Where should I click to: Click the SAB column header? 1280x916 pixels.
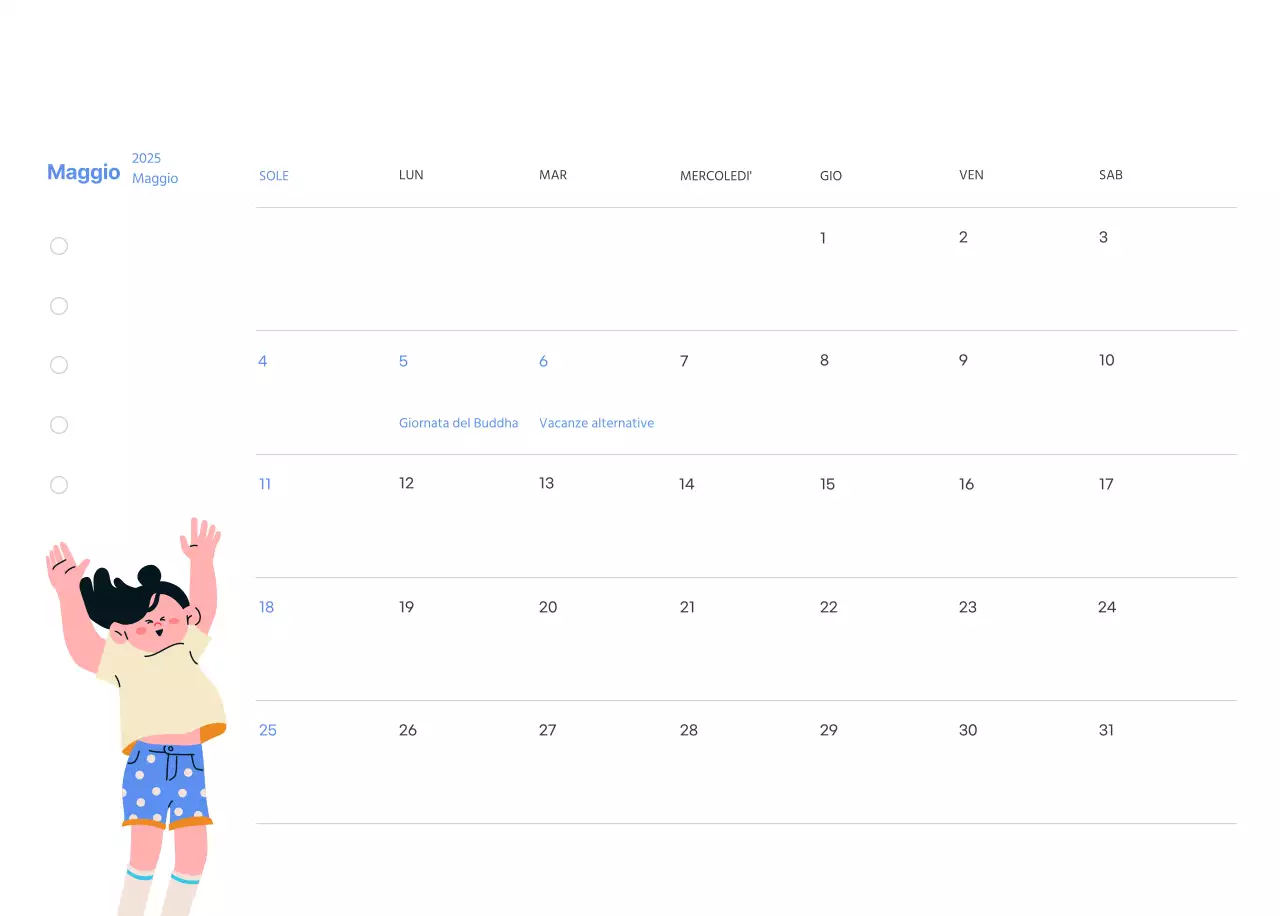[x=1110, y=175]
